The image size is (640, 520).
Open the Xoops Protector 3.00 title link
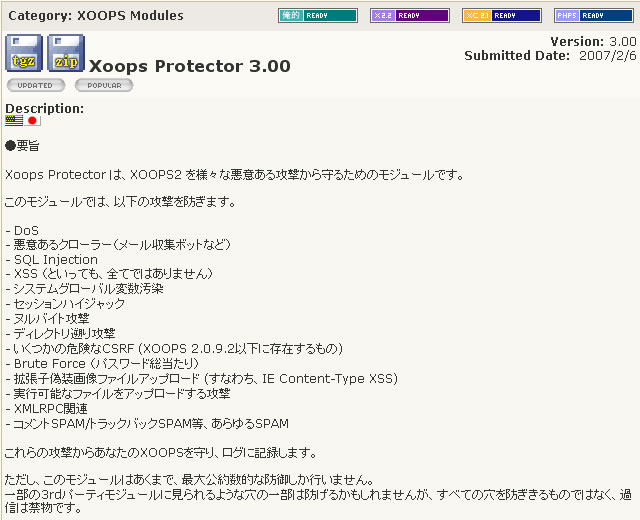190,66
